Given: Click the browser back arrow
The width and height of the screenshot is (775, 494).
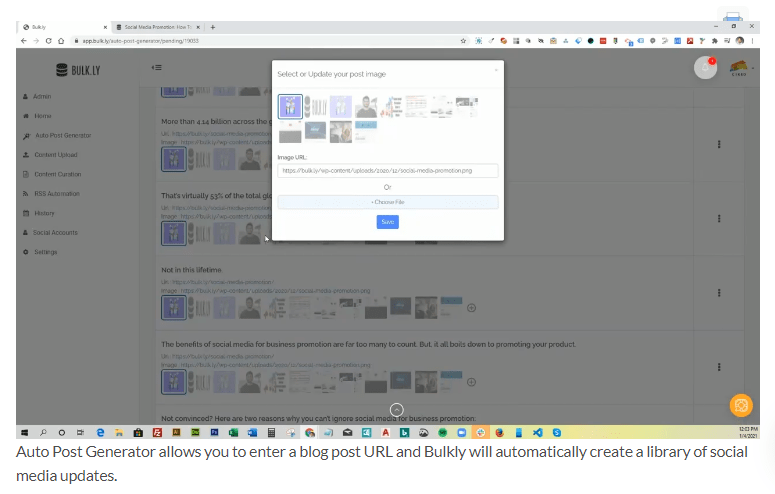Looking at the screenshot, I should pos(24,41).
